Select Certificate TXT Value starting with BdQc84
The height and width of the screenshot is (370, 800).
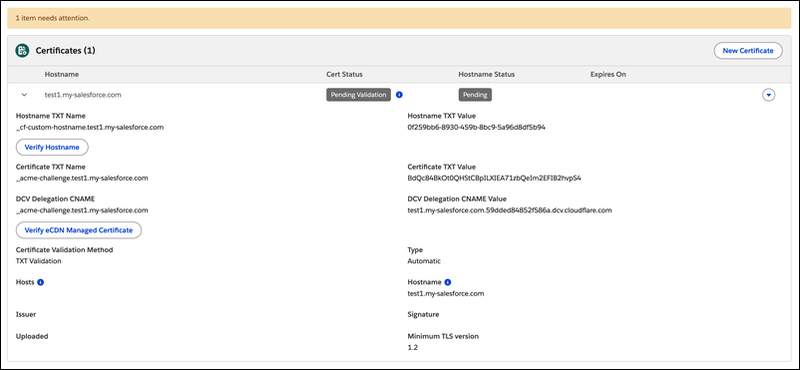[494, 179]
